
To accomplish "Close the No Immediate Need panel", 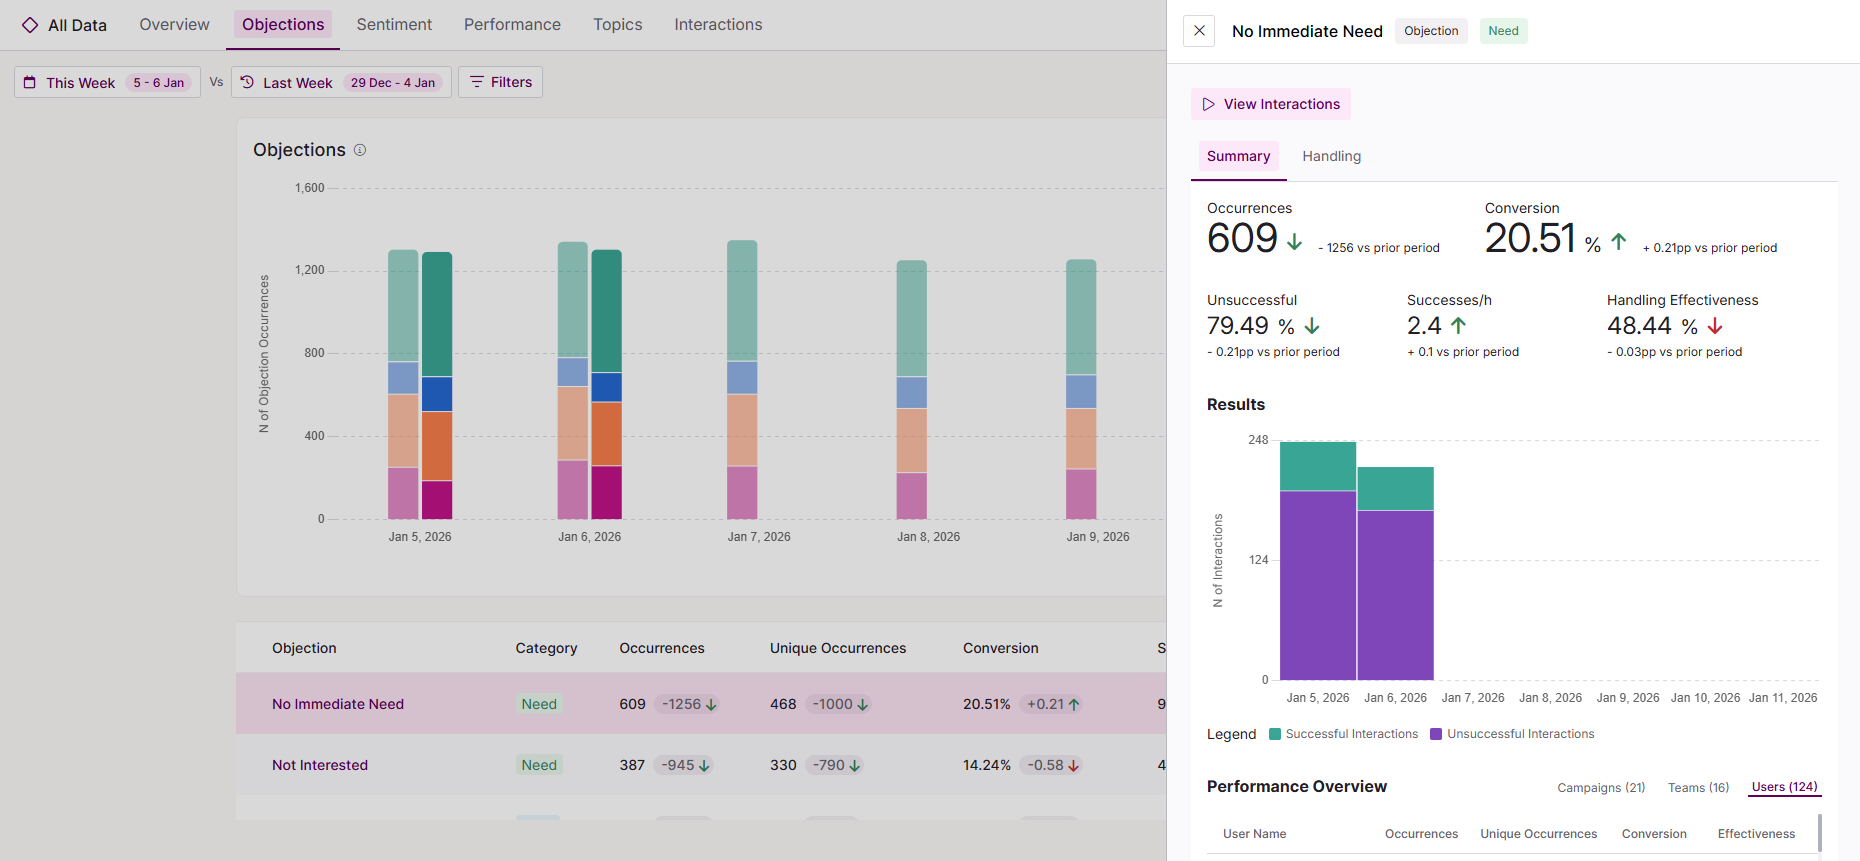I will [x=1199, y=31].
